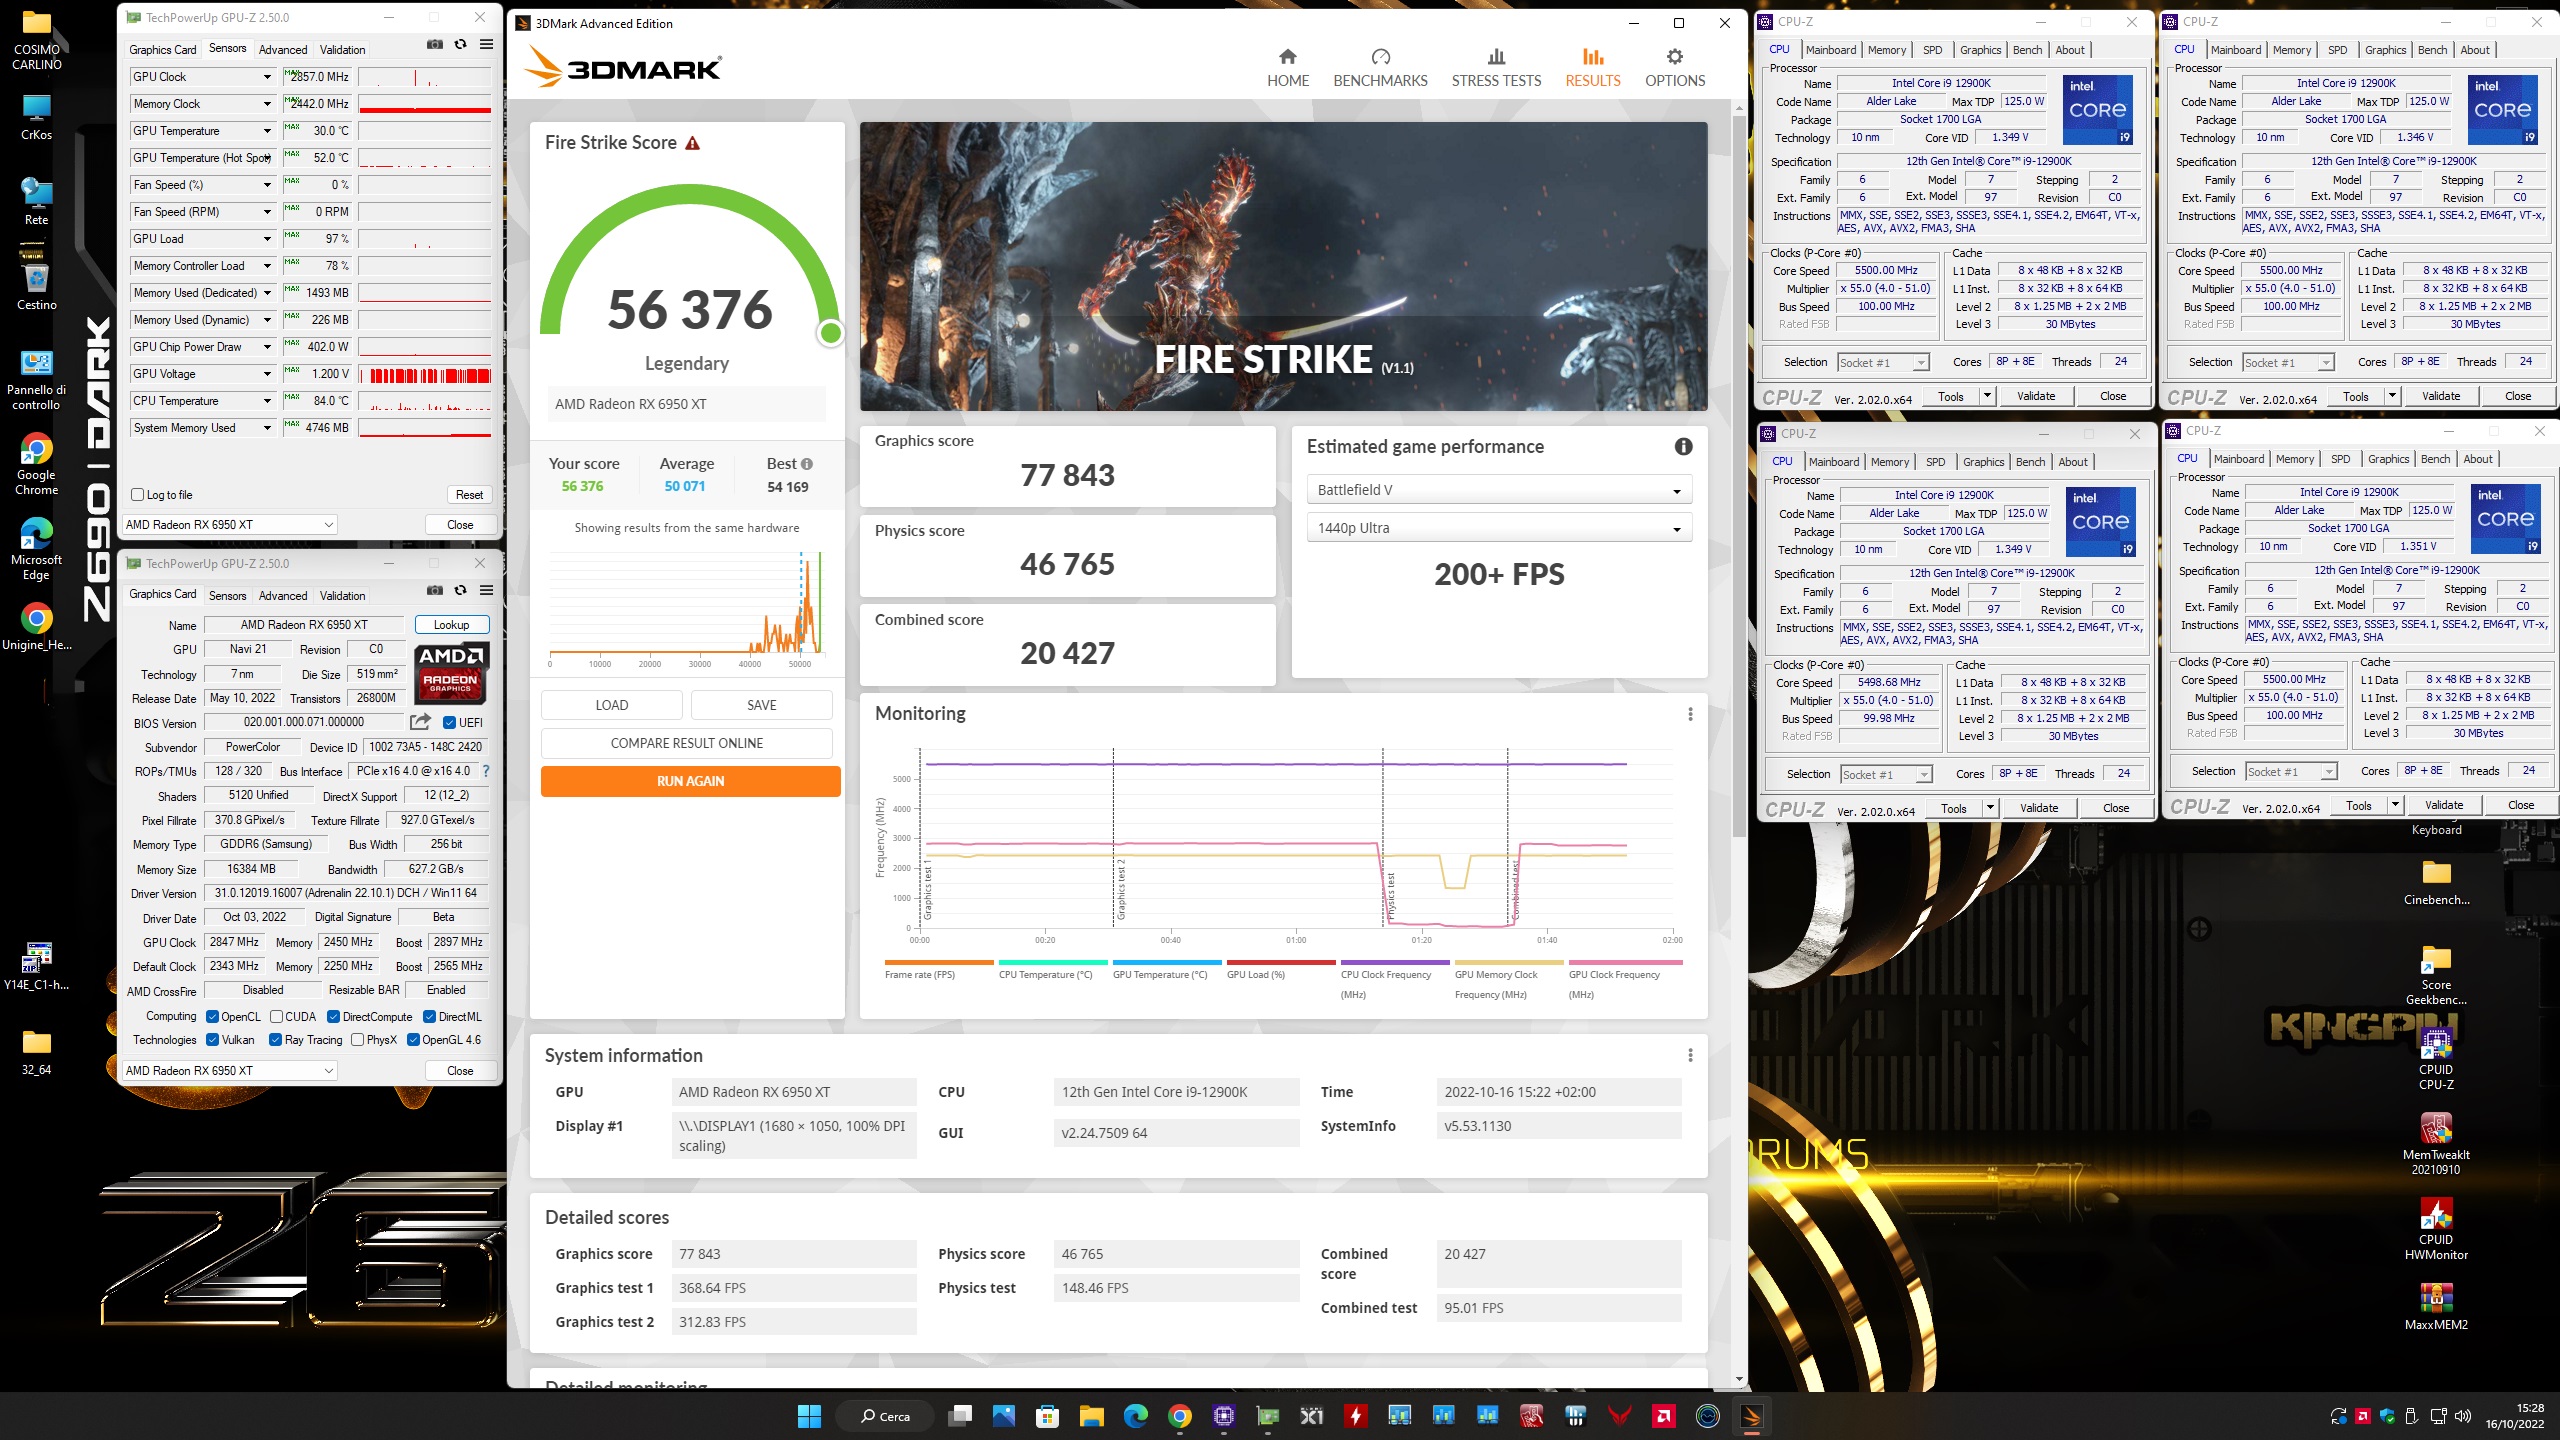Expand the GPU Chip Power Draw dropdown
The width and height of the screenshot is (2560, 1440).
(267, 347)
